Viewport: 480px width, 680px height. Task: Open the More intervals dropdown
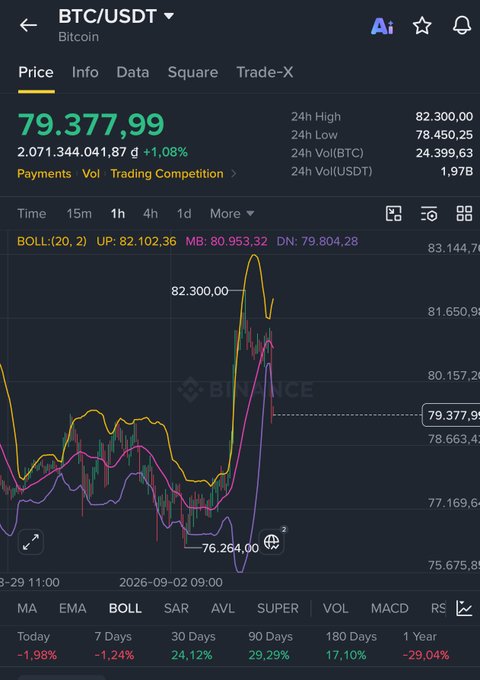point(232,213)
